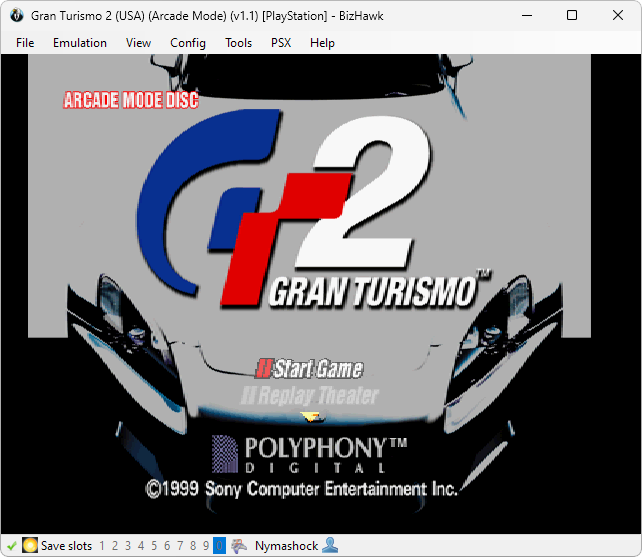The image size is (642, 557).
Task: Select save slot 4
Action: [x=141, y=546]
